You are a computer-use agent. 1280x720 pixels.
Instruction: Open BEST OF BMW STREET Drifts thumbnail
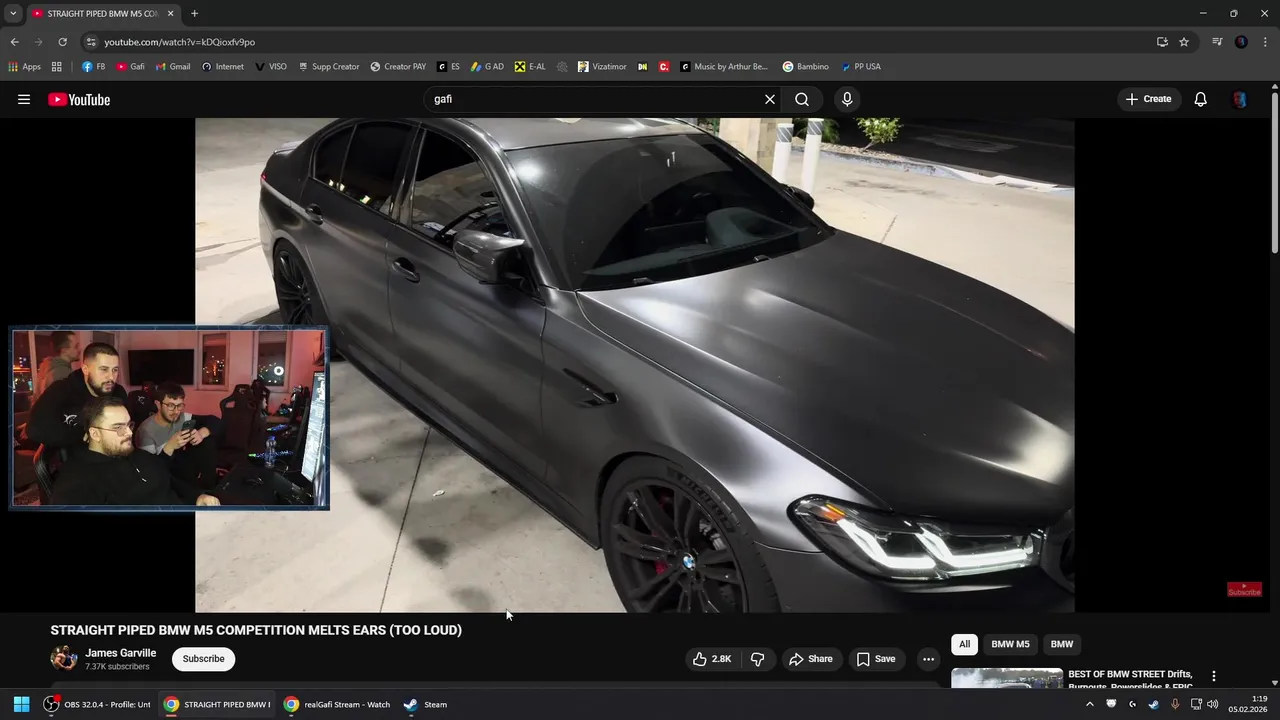tap(1007, 678)
